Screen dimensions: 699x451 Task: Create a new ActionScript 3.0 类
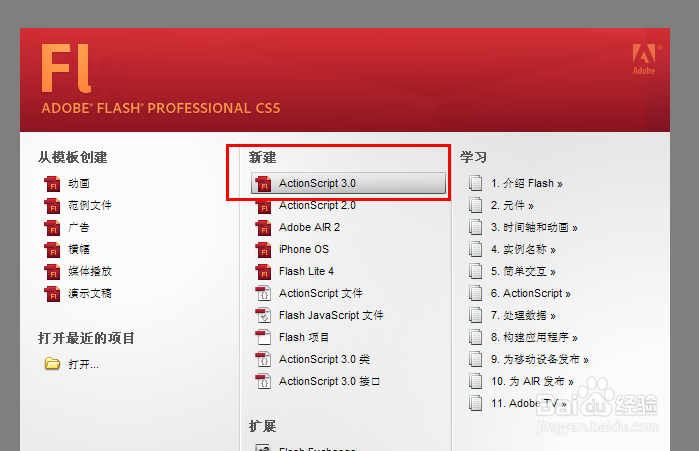pyautogui.click(x=324, y=359)
